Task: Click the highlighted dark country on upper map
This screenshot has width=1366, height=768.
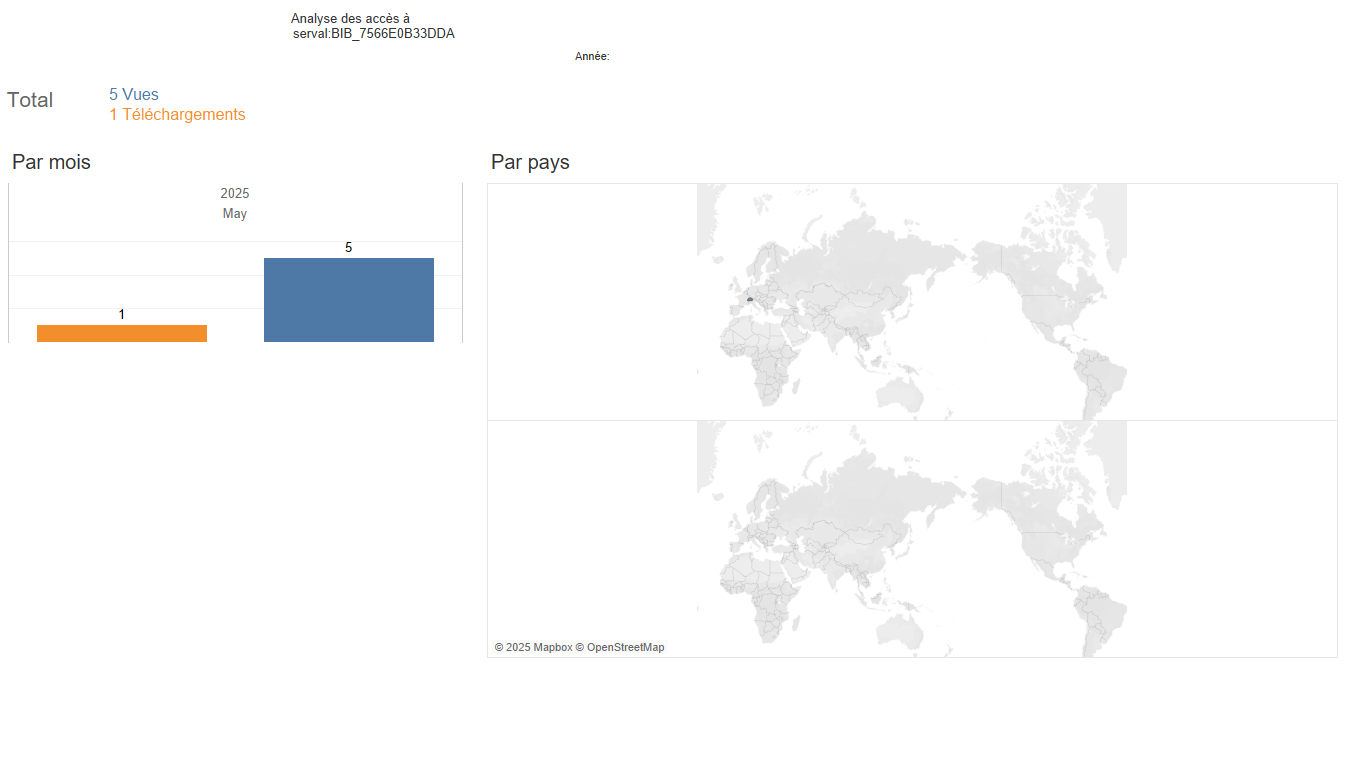Action: tap(749, 299)
